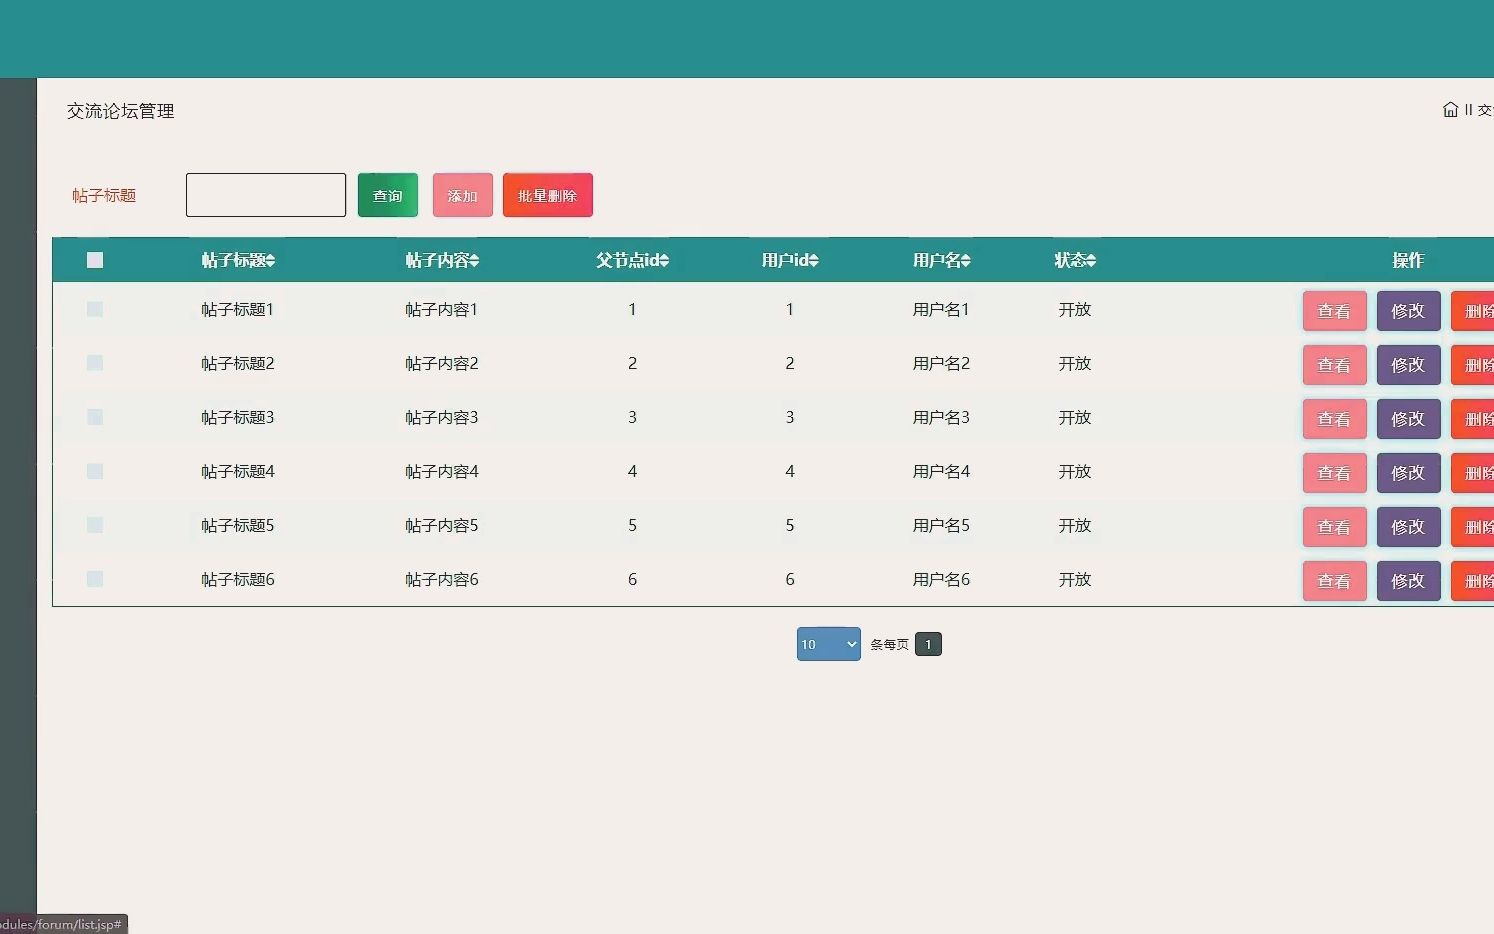Open the rows-per-page dropdown showing 10
1494x934 pixels.
(829, 644)
